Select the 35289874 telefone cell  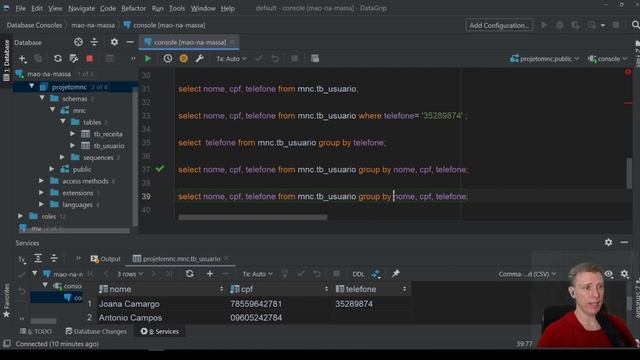pos(371,304)
